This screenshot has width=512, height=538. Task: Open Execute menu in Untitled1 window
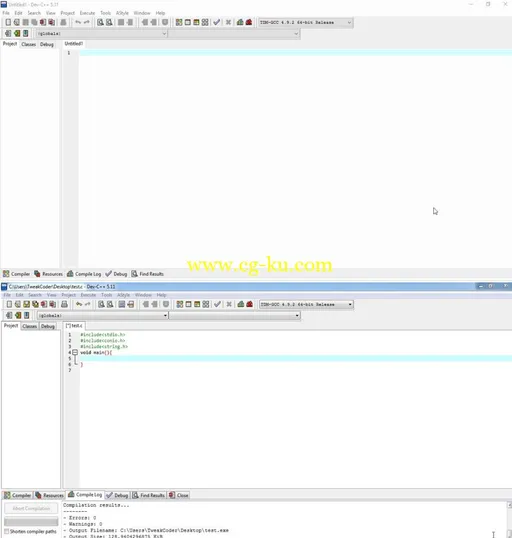[87, 13]
